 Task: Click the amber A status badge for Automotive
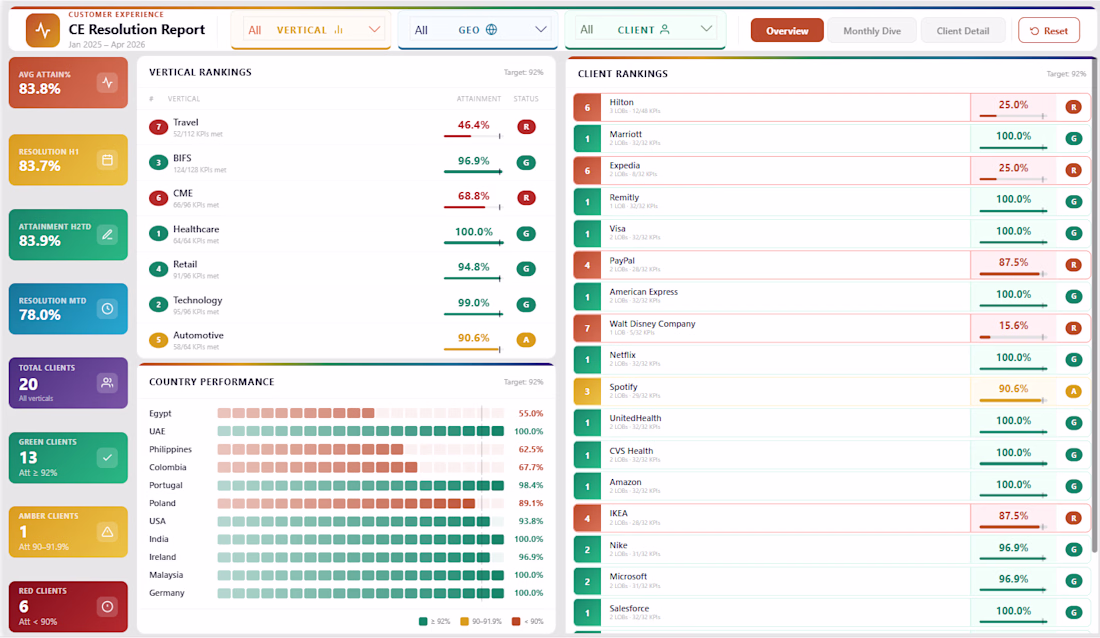[x=526, y=340]
